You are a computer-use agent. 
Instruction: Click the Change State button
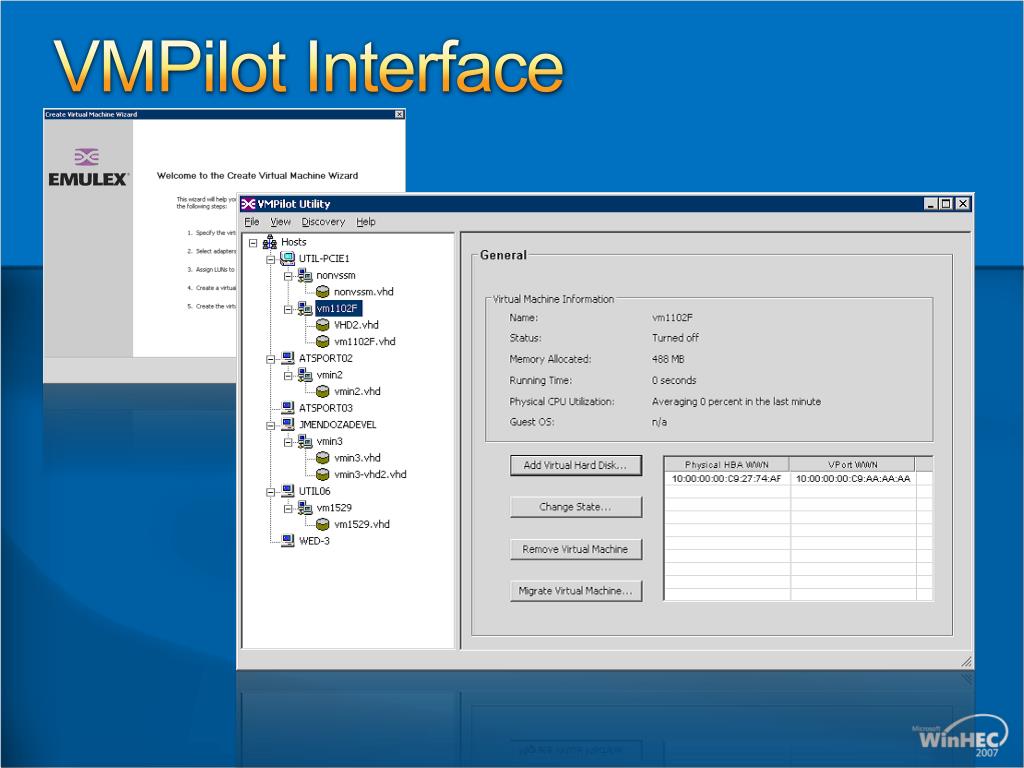tap(575, 507)
